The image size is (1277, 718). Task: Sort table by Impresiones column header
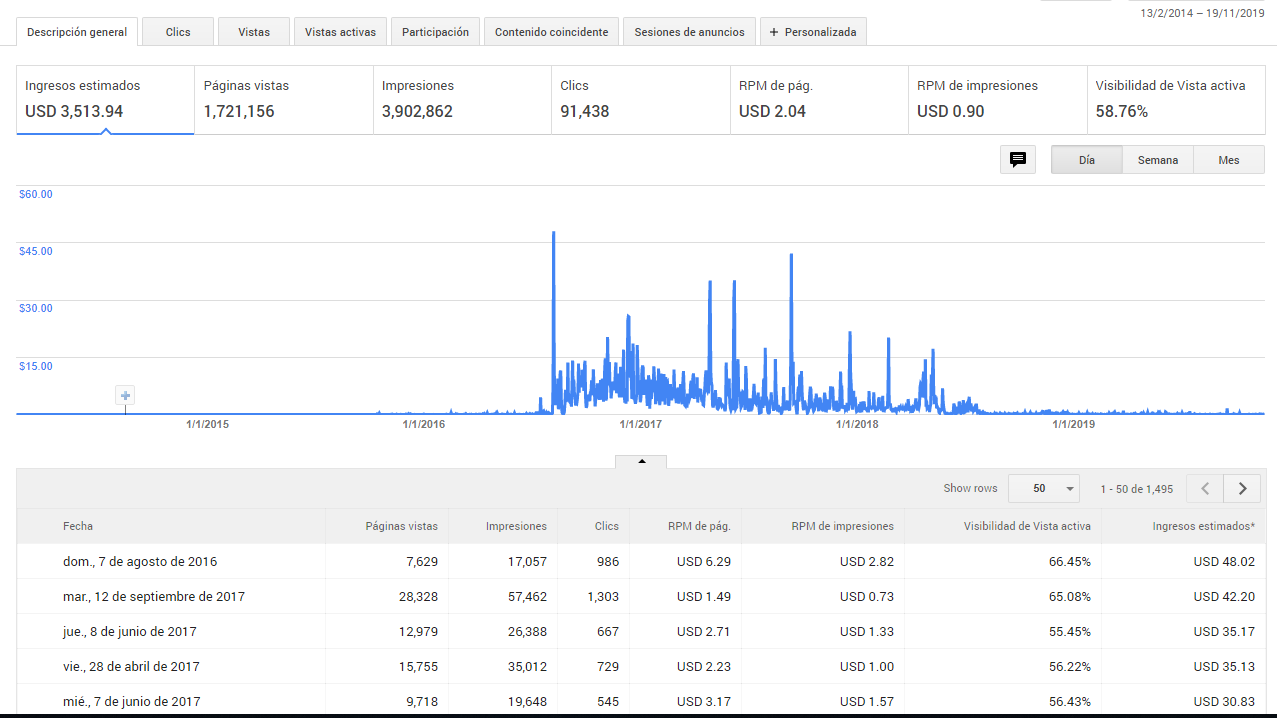[516, 526]
